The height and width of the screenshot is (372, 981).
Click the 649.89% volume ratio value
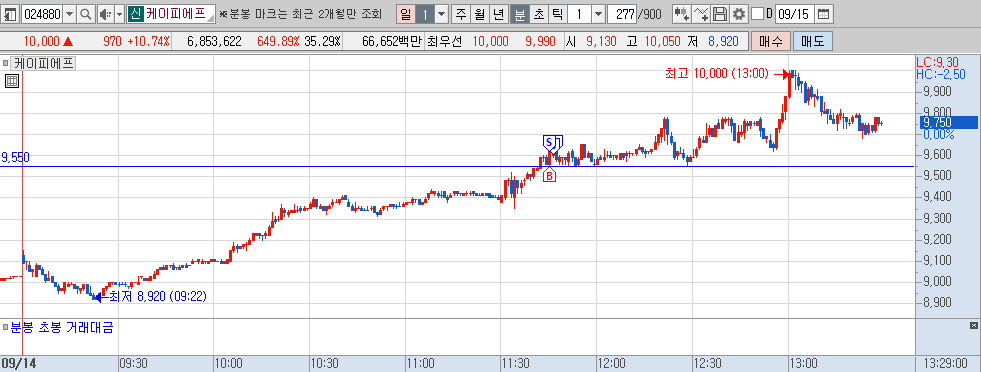[x=278, y=42]
